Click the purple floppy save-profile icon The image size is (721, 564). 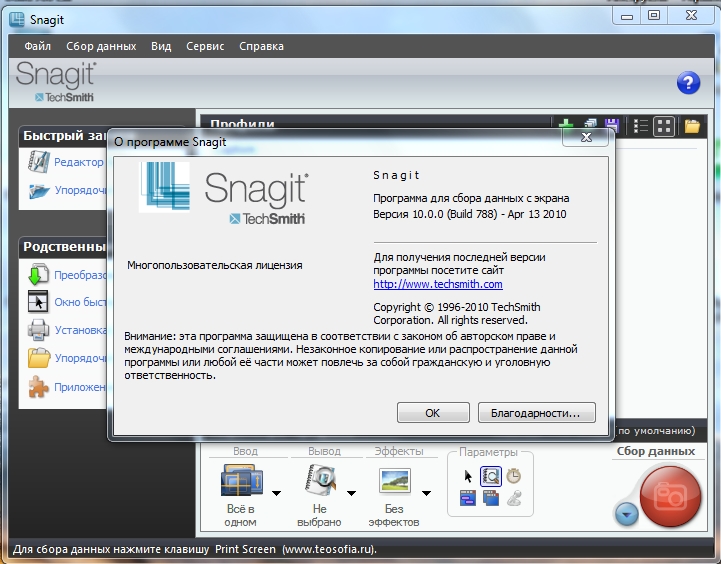[612, 125]
